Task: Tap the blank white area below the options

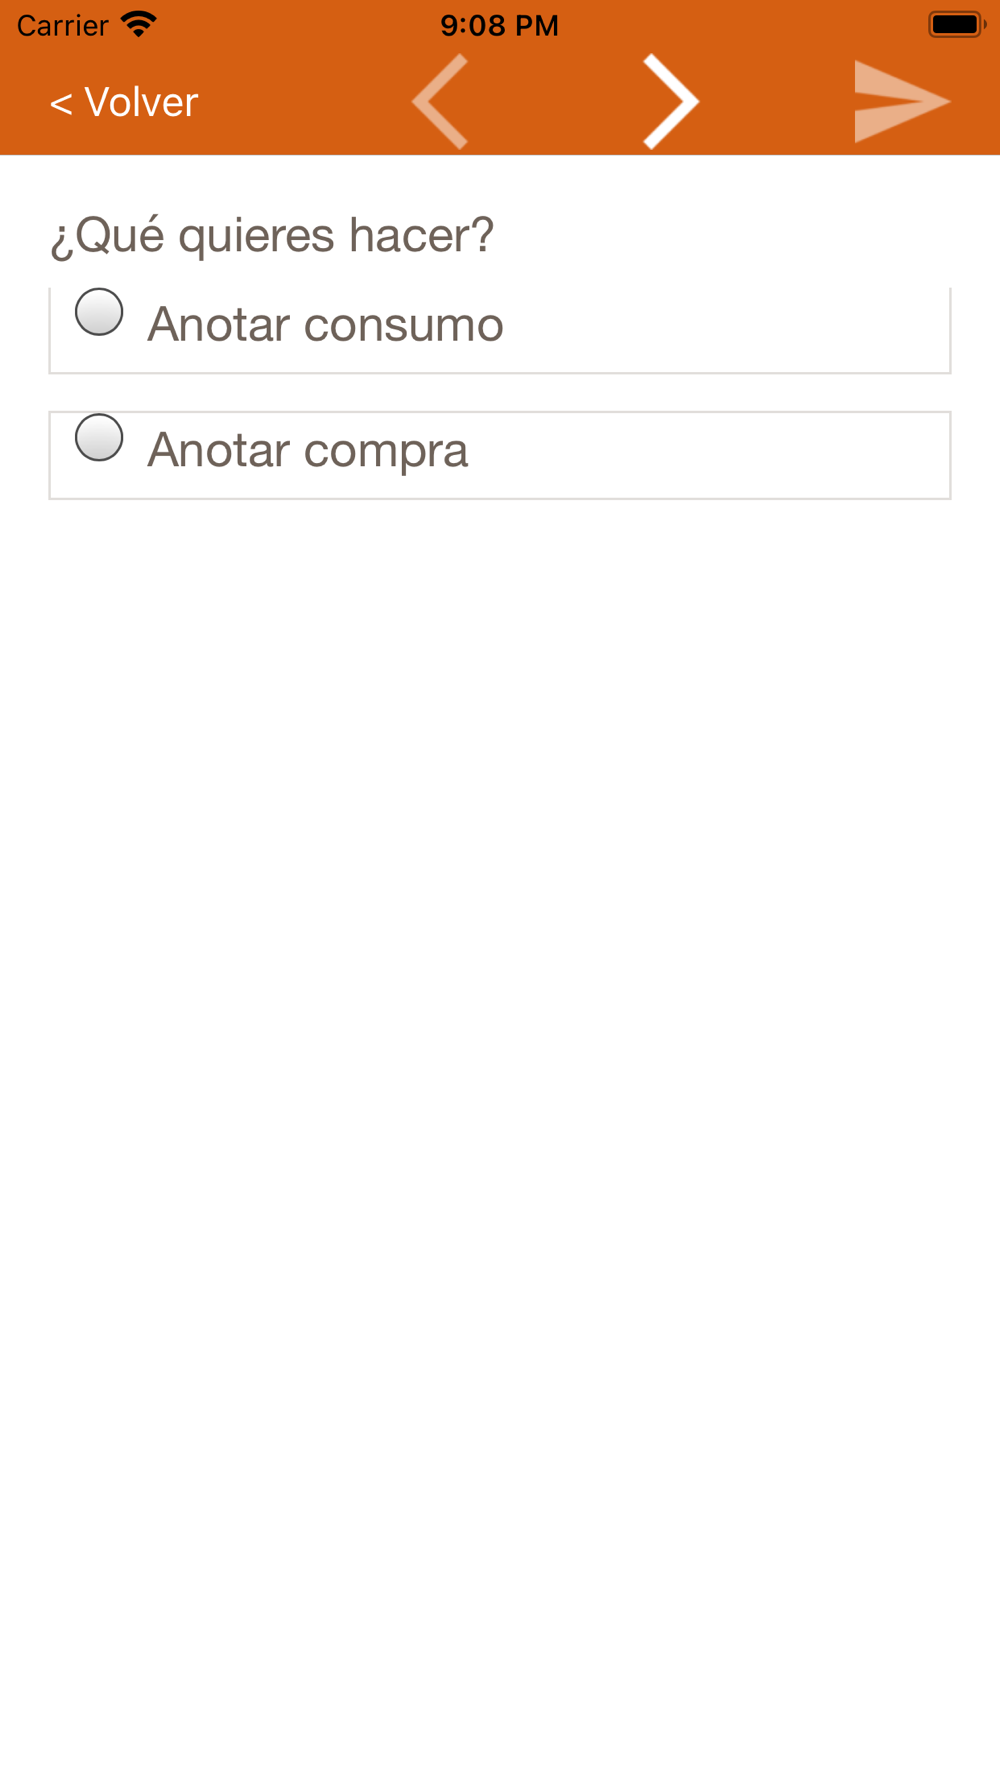Action: click(500, 1000)
